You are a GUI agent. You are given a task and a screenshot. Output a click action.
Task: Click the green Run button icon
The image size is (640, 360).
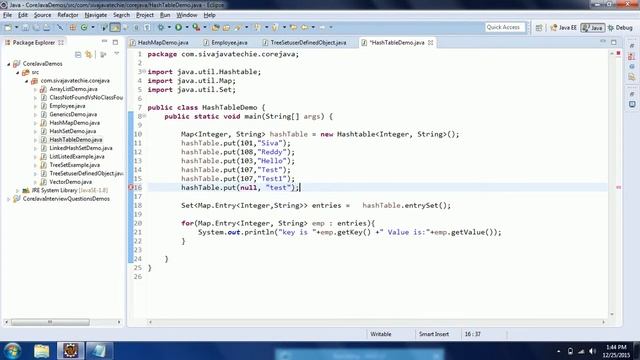point(178,27)
